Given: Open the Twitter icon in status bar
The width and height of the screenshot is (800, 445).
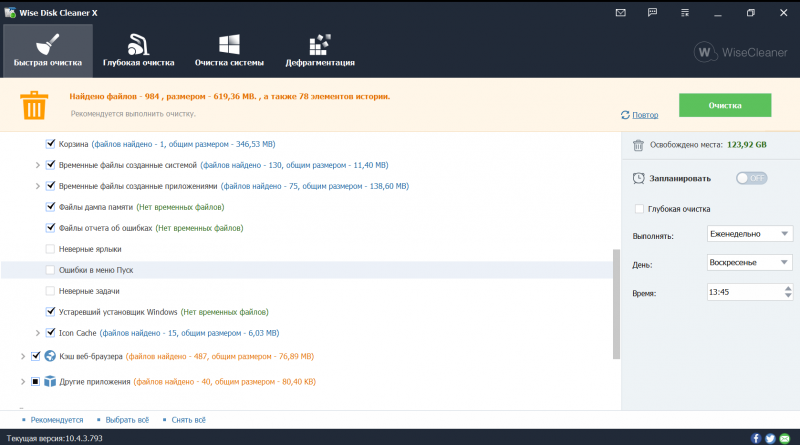Looking at the screenshot, I should (770, 438).
